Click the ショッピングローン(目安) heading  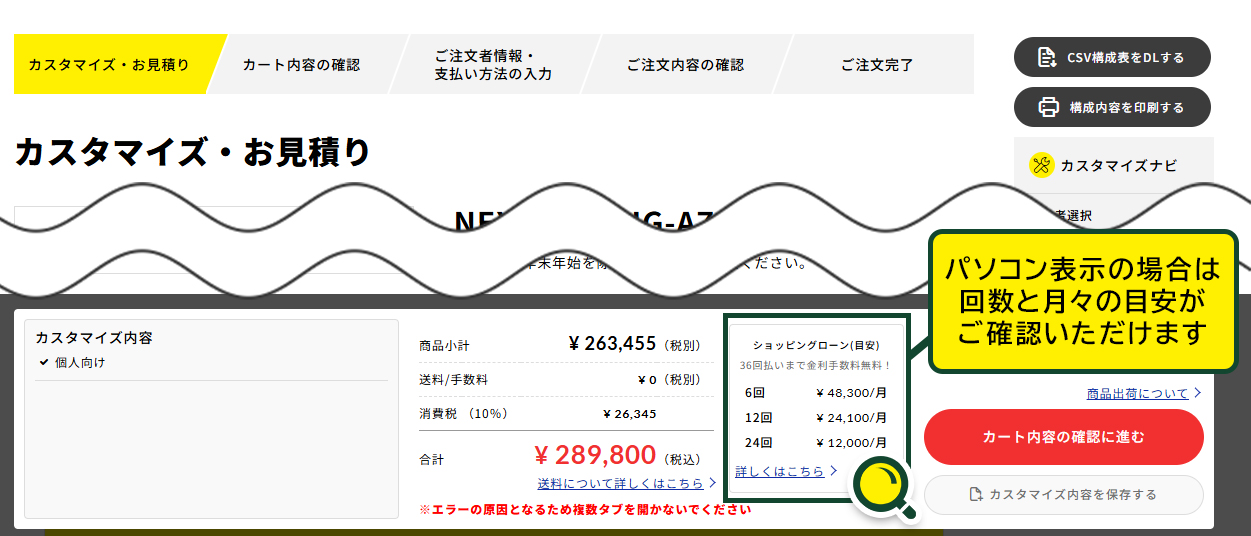point(816,345)
